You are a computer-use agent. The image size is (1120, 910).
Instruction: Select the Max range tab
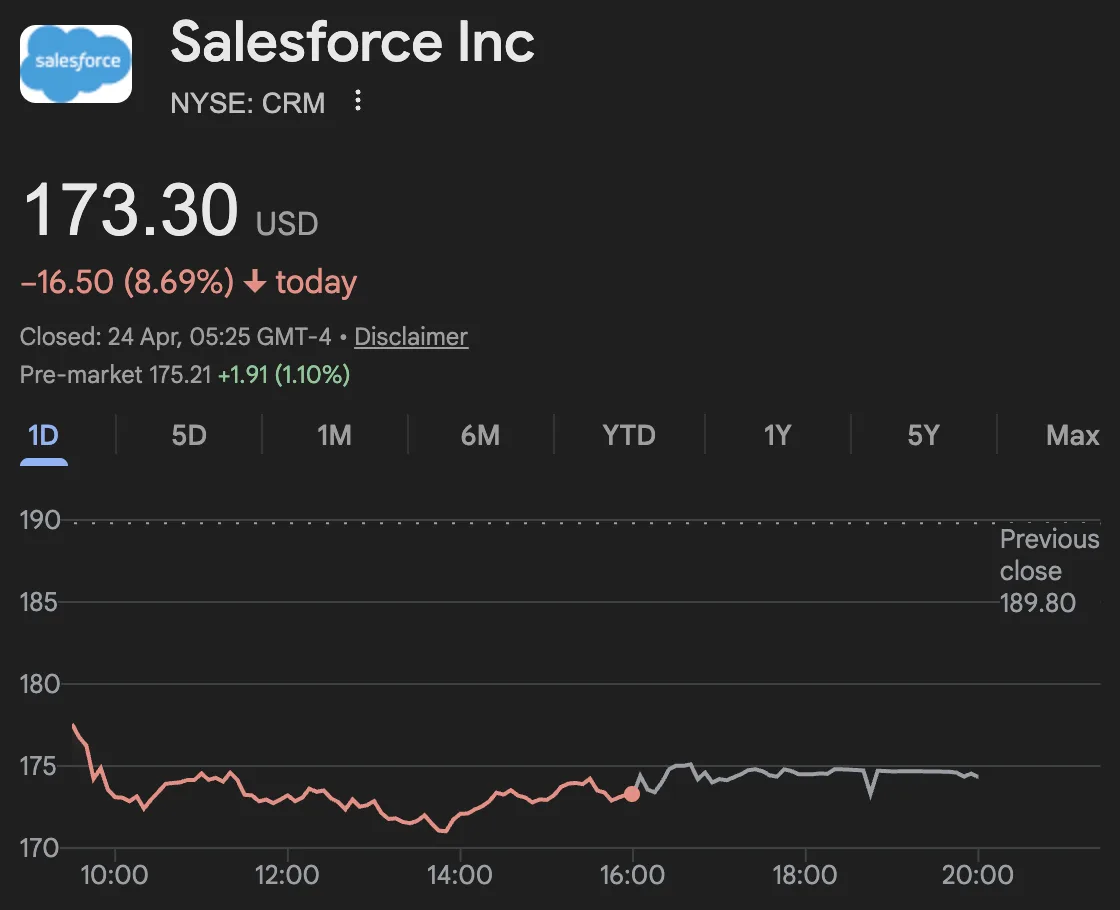click(x=1072, y=436)
